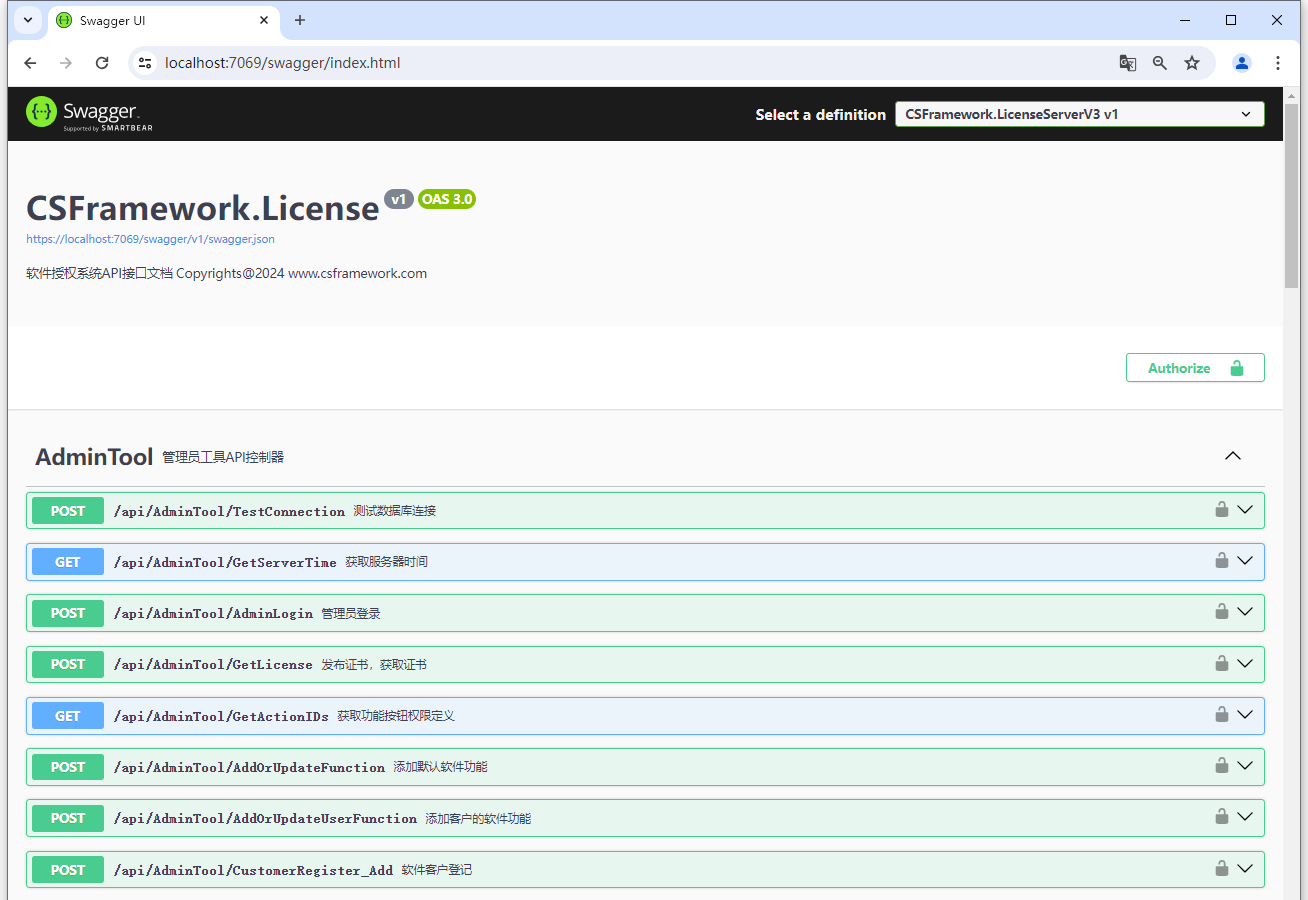Open the Select a definition dropdown

click(x=1079, y=114)
